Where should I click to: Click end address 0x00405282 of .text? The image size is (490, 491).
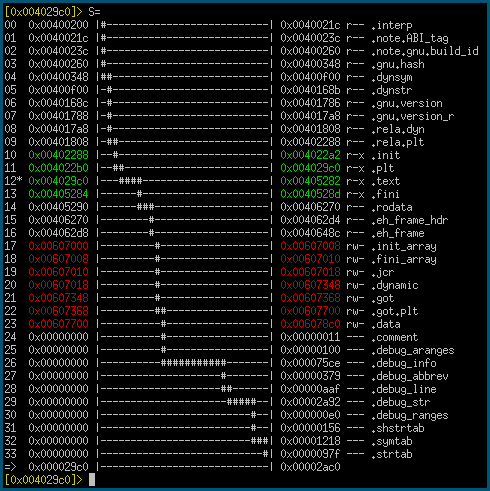click(x=310, y=181)
